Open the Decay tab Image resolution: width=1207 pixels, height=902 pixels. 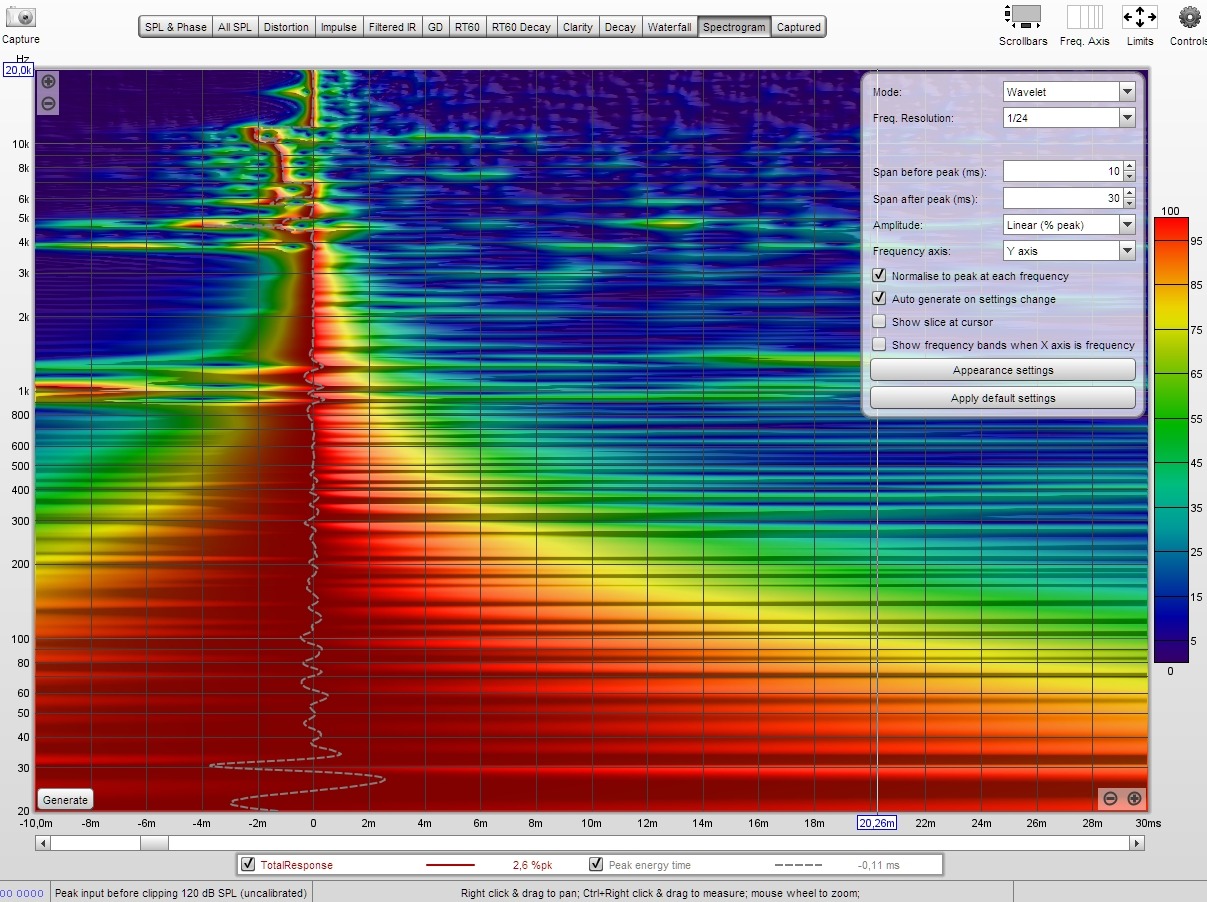click(620, 27)
